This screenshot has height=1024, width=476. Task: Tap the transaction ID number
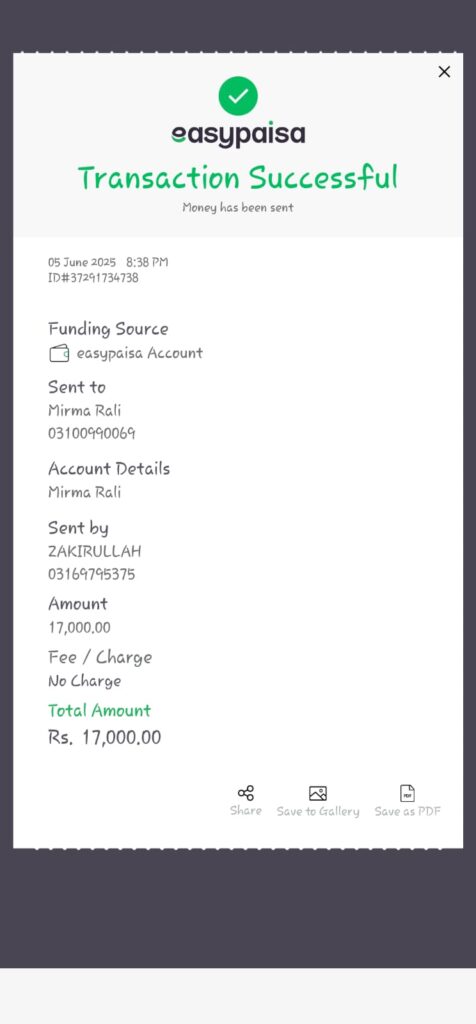click(x=93, y=278)
